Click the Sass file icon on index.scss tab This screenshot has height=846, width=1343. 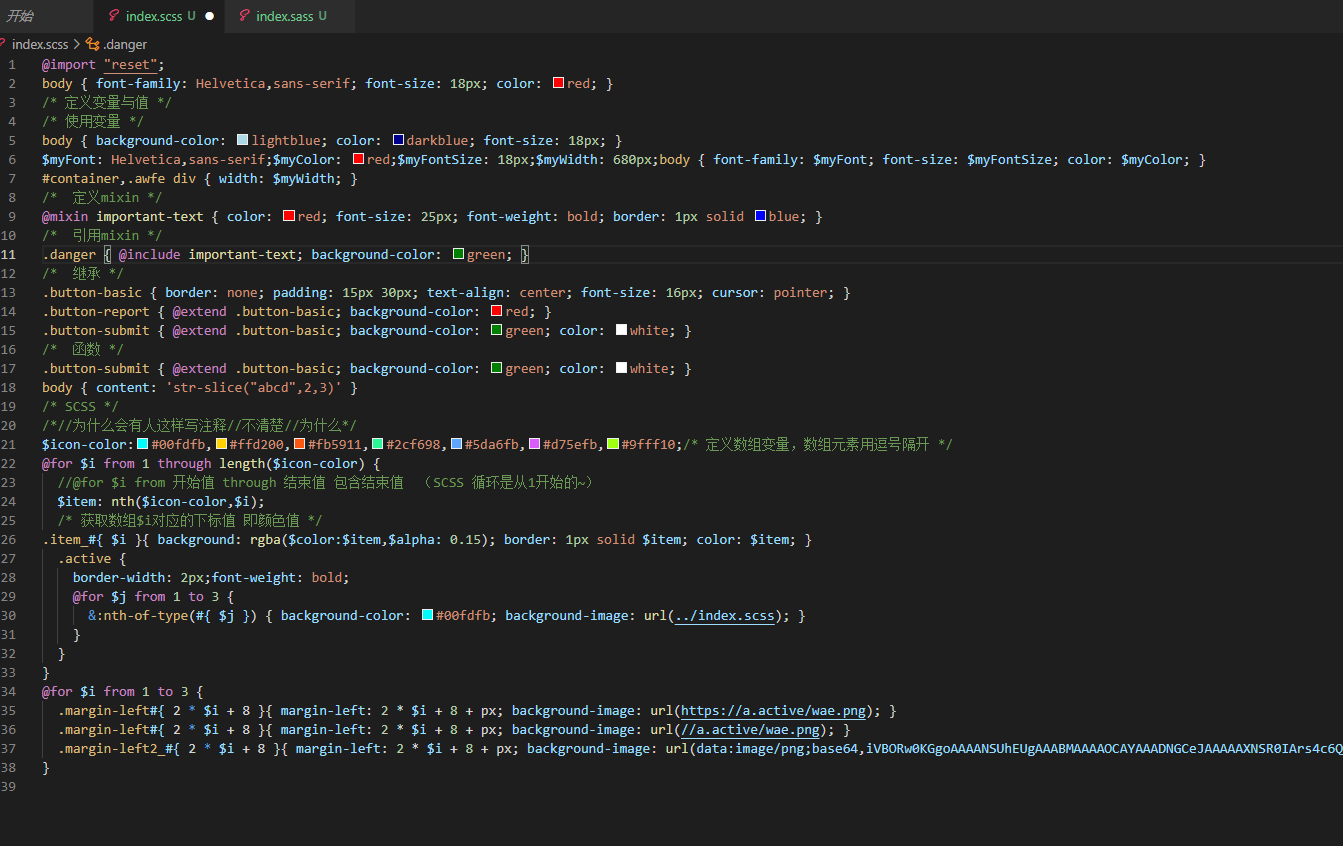point(114,16)
